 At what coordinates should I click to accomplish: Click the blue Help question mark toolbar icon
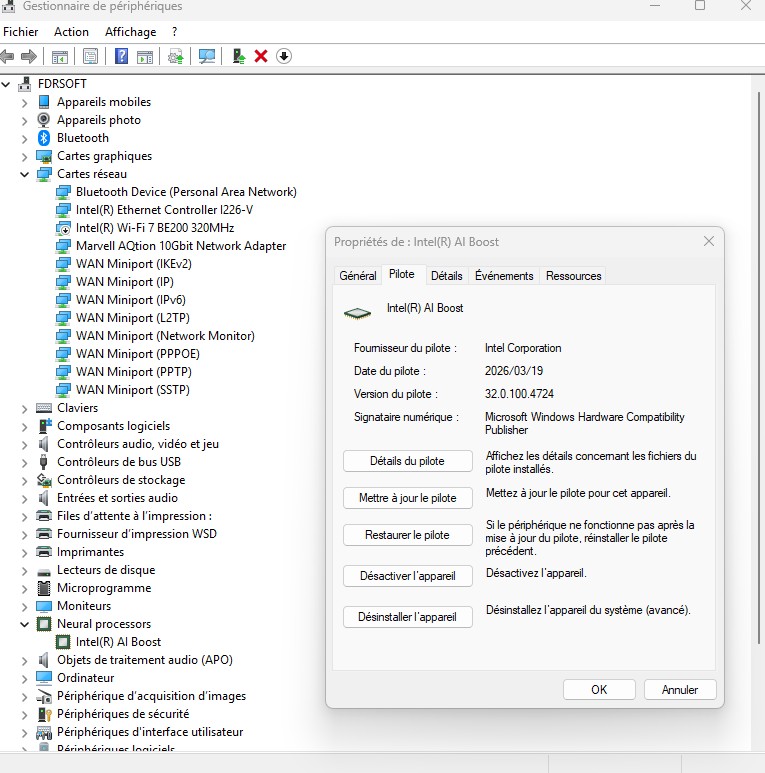click(122, 56)
